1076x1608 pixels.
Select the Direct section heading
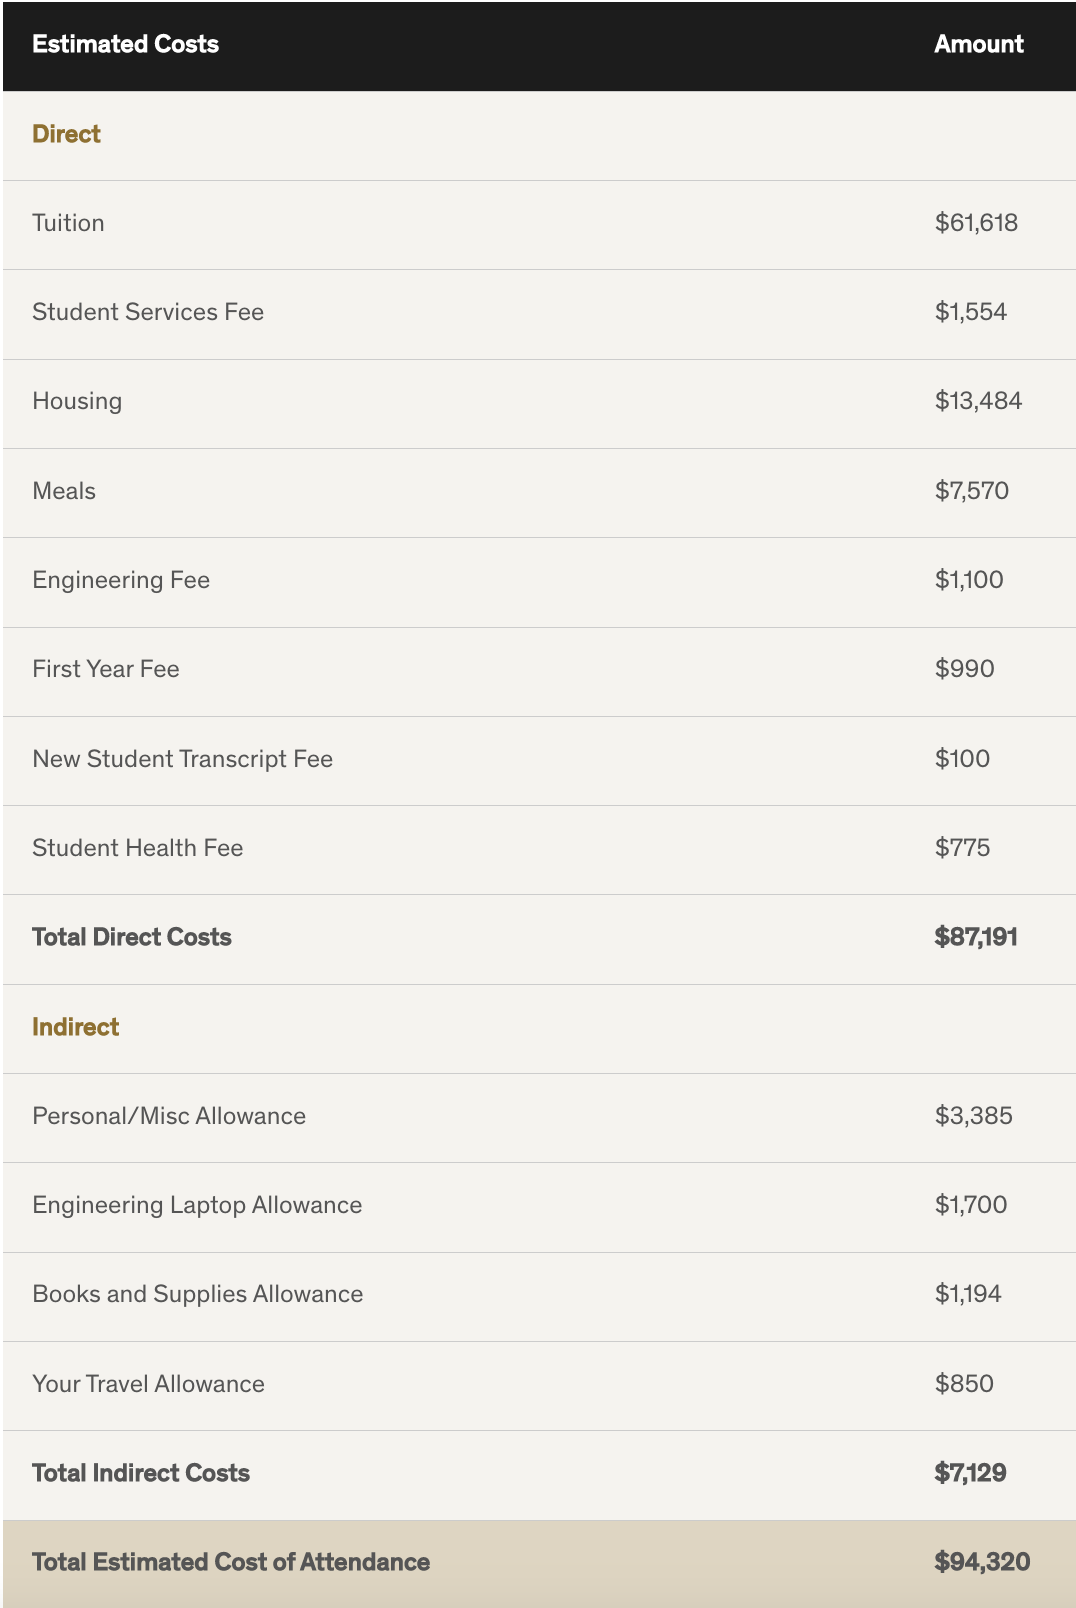click(66, 134)
